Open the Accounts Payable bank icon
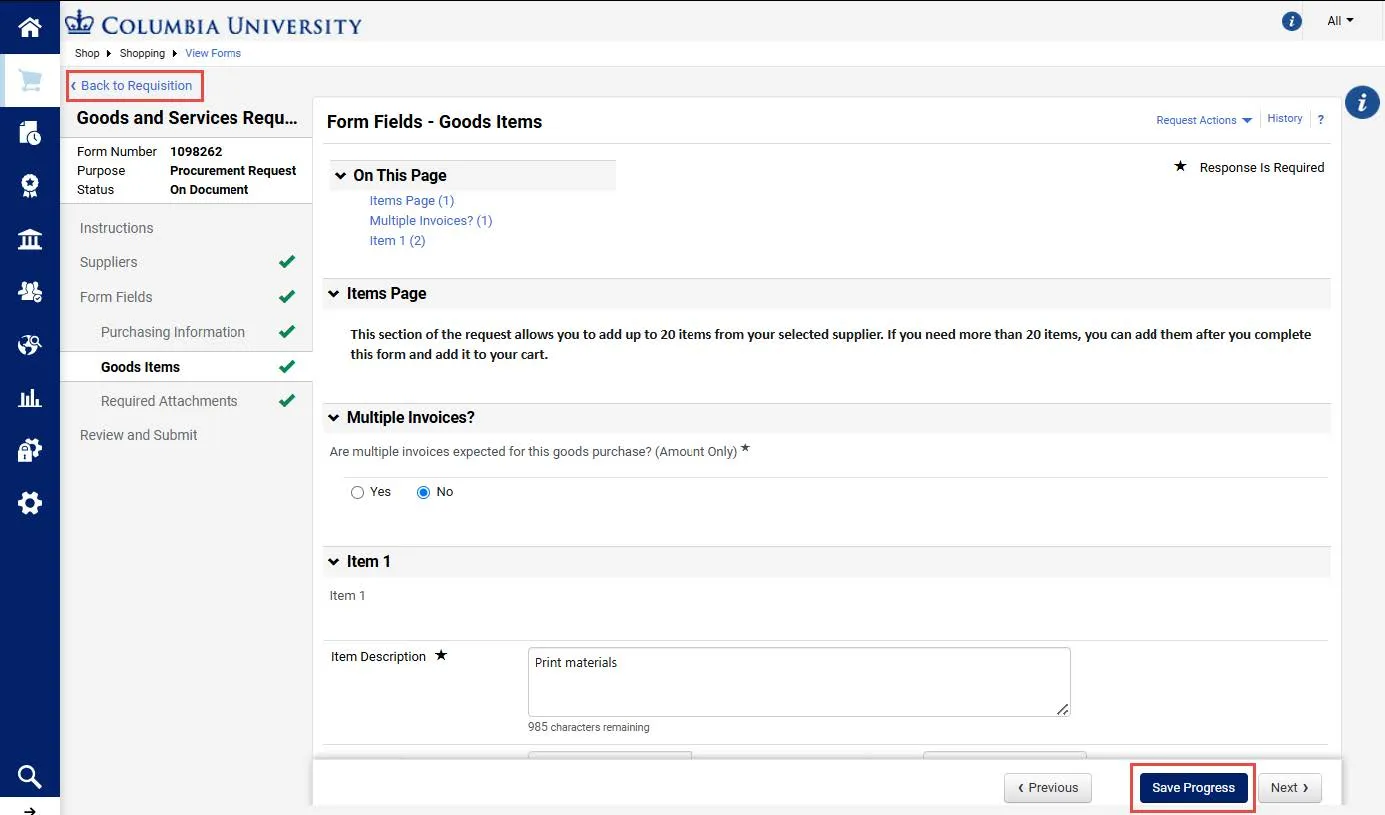 [29, 239]
